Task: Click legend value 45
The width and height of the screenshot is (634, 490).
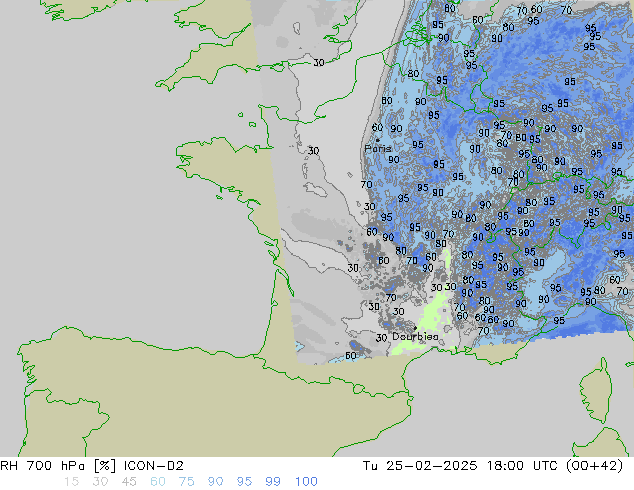Action: coord(129,482)
